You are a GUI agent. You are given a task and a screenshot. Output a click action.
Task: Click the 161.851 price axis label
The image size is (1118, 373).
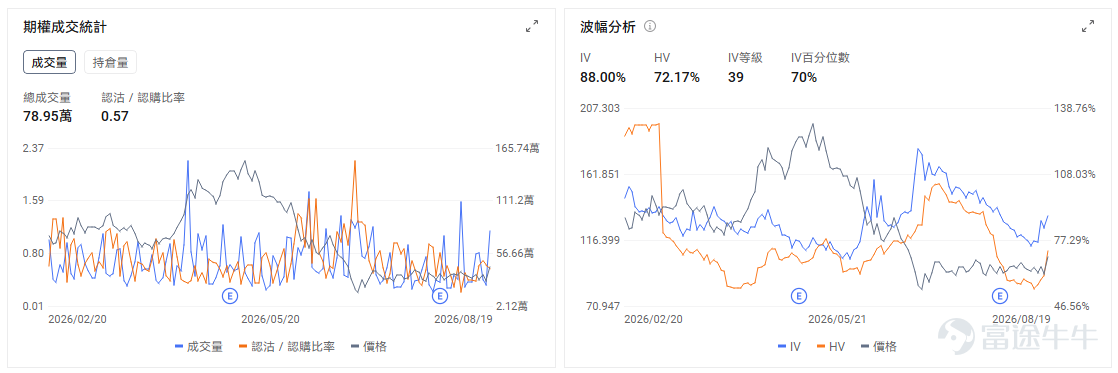(x=600, y=174)
